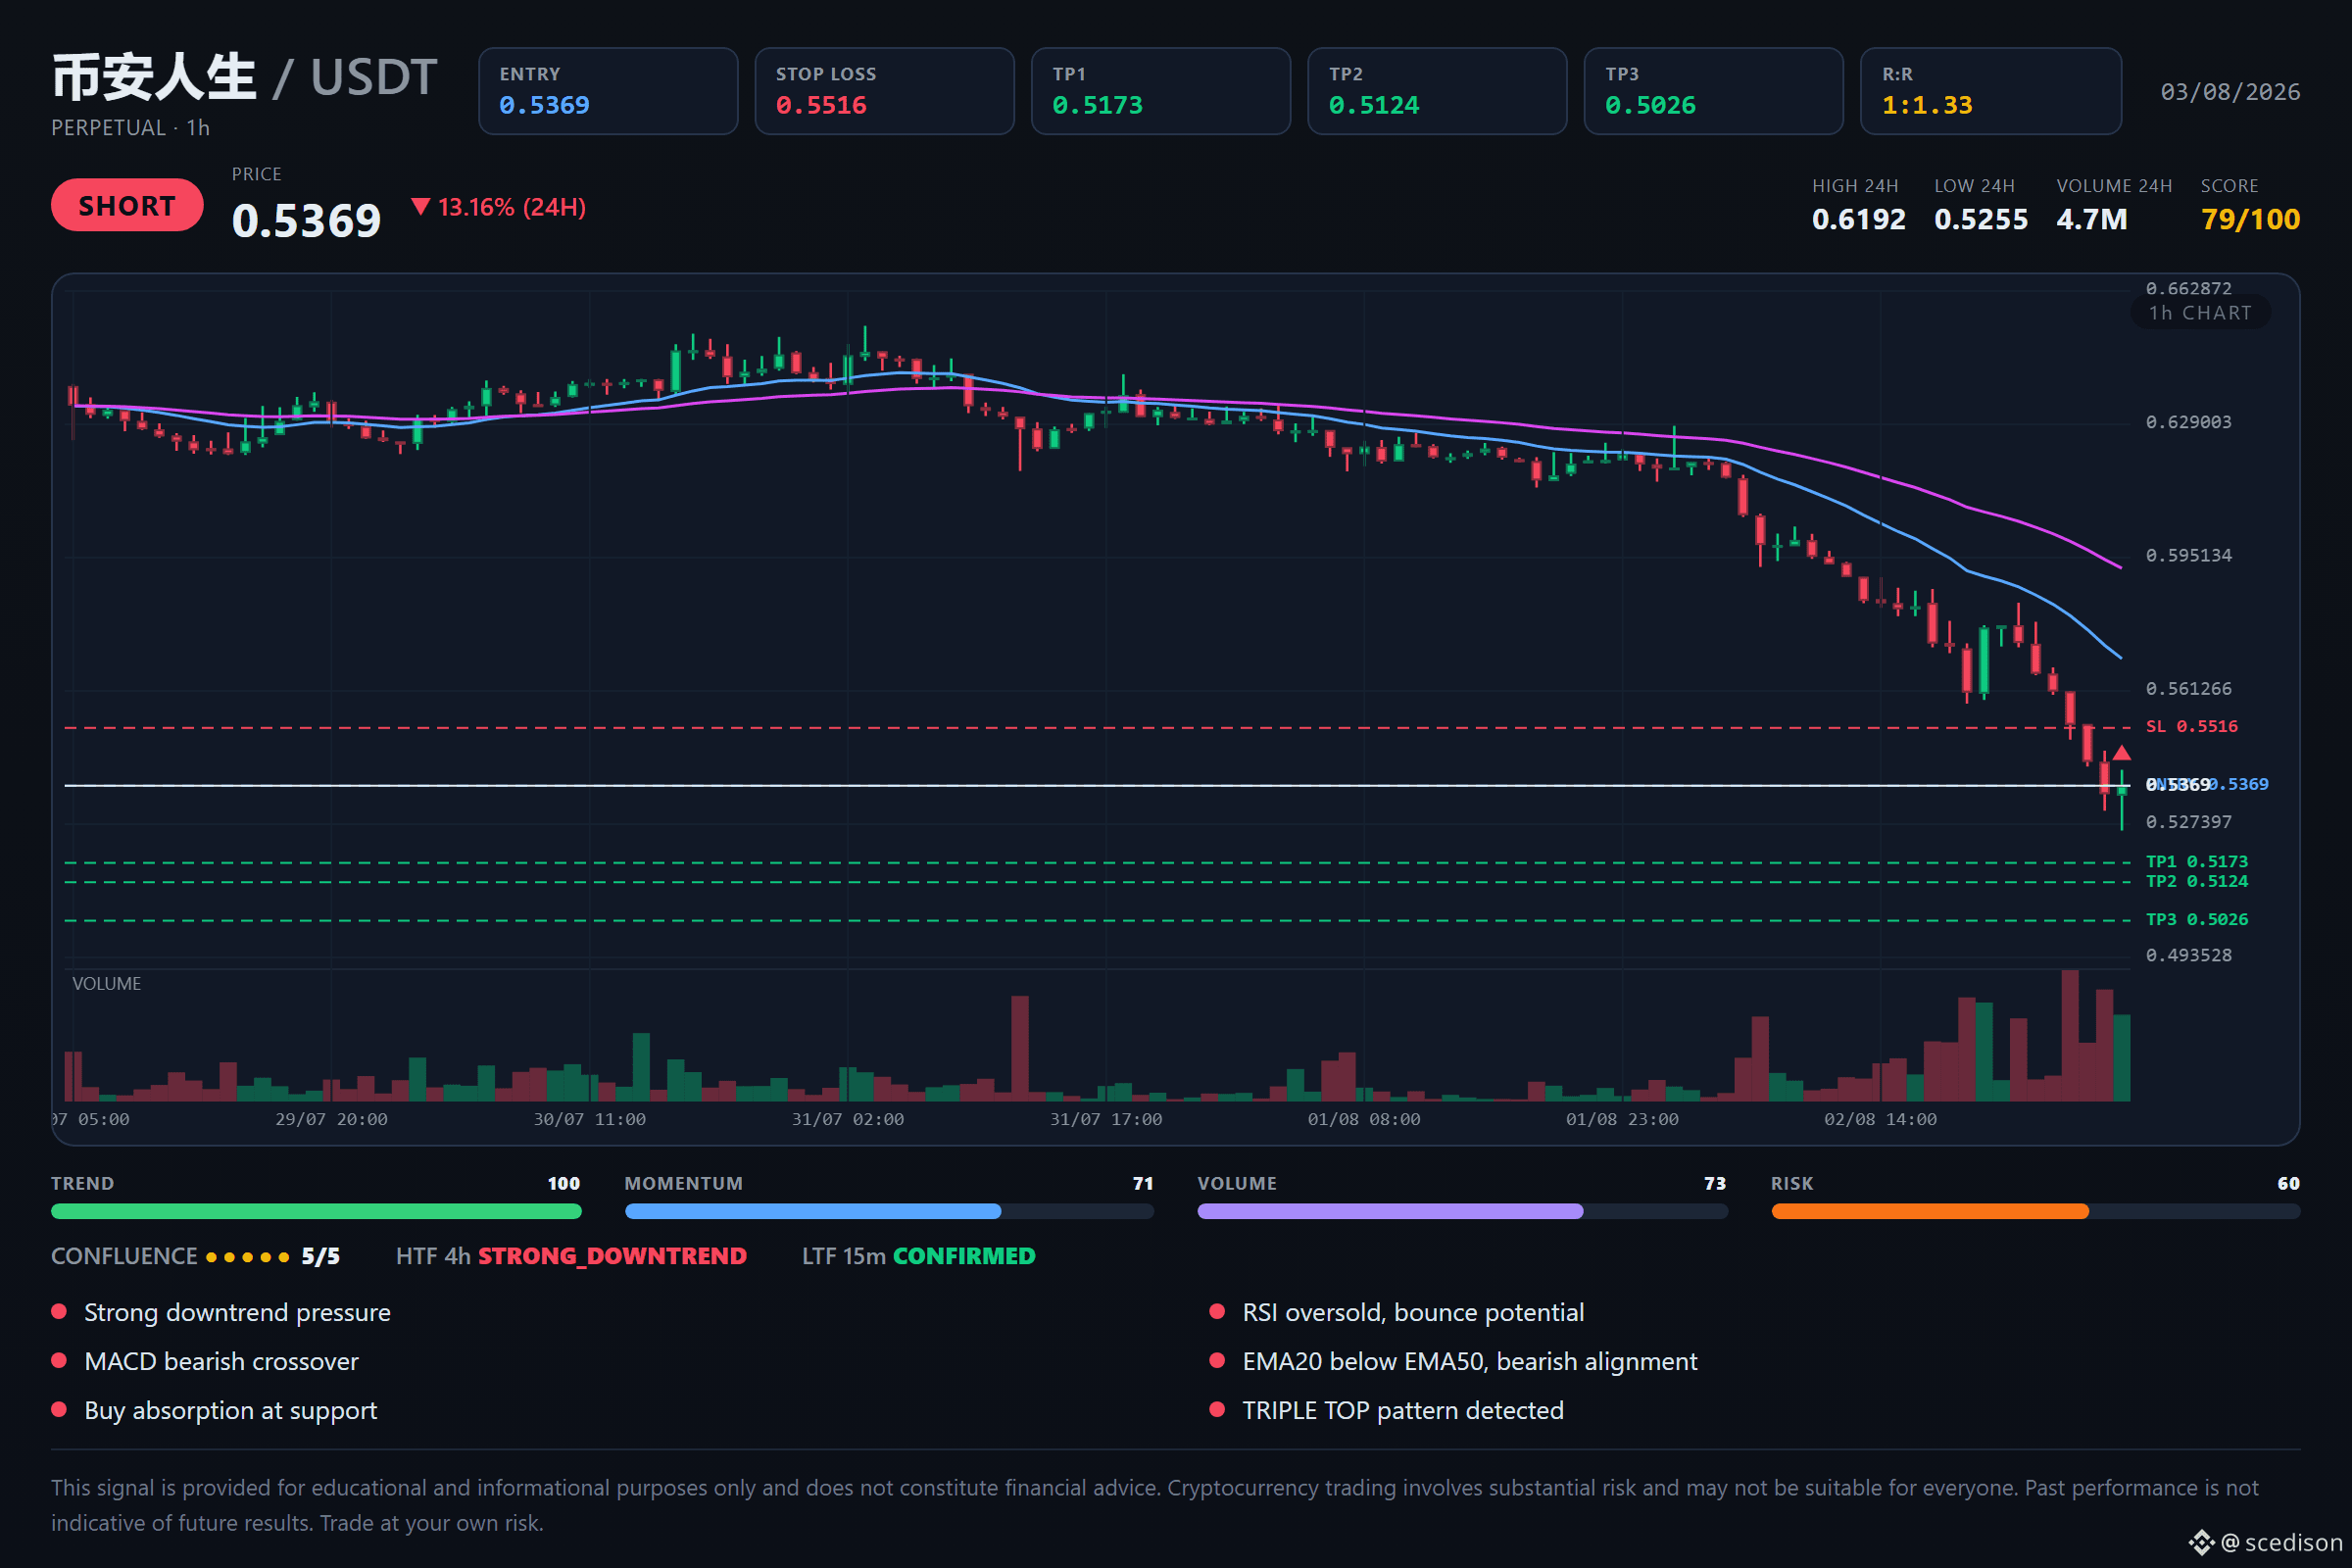Viewport: 2352px width, 1568px height.
Task: Open the TP1 0.5173 card
Action: 1161,91
